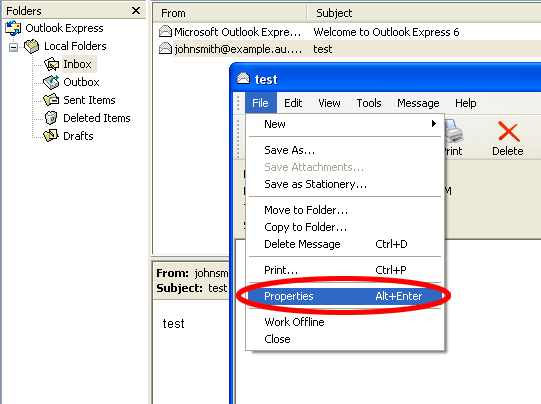541x404 pixels.
Task: Choose Save as Stationery... entry
Action: [345, 184]
